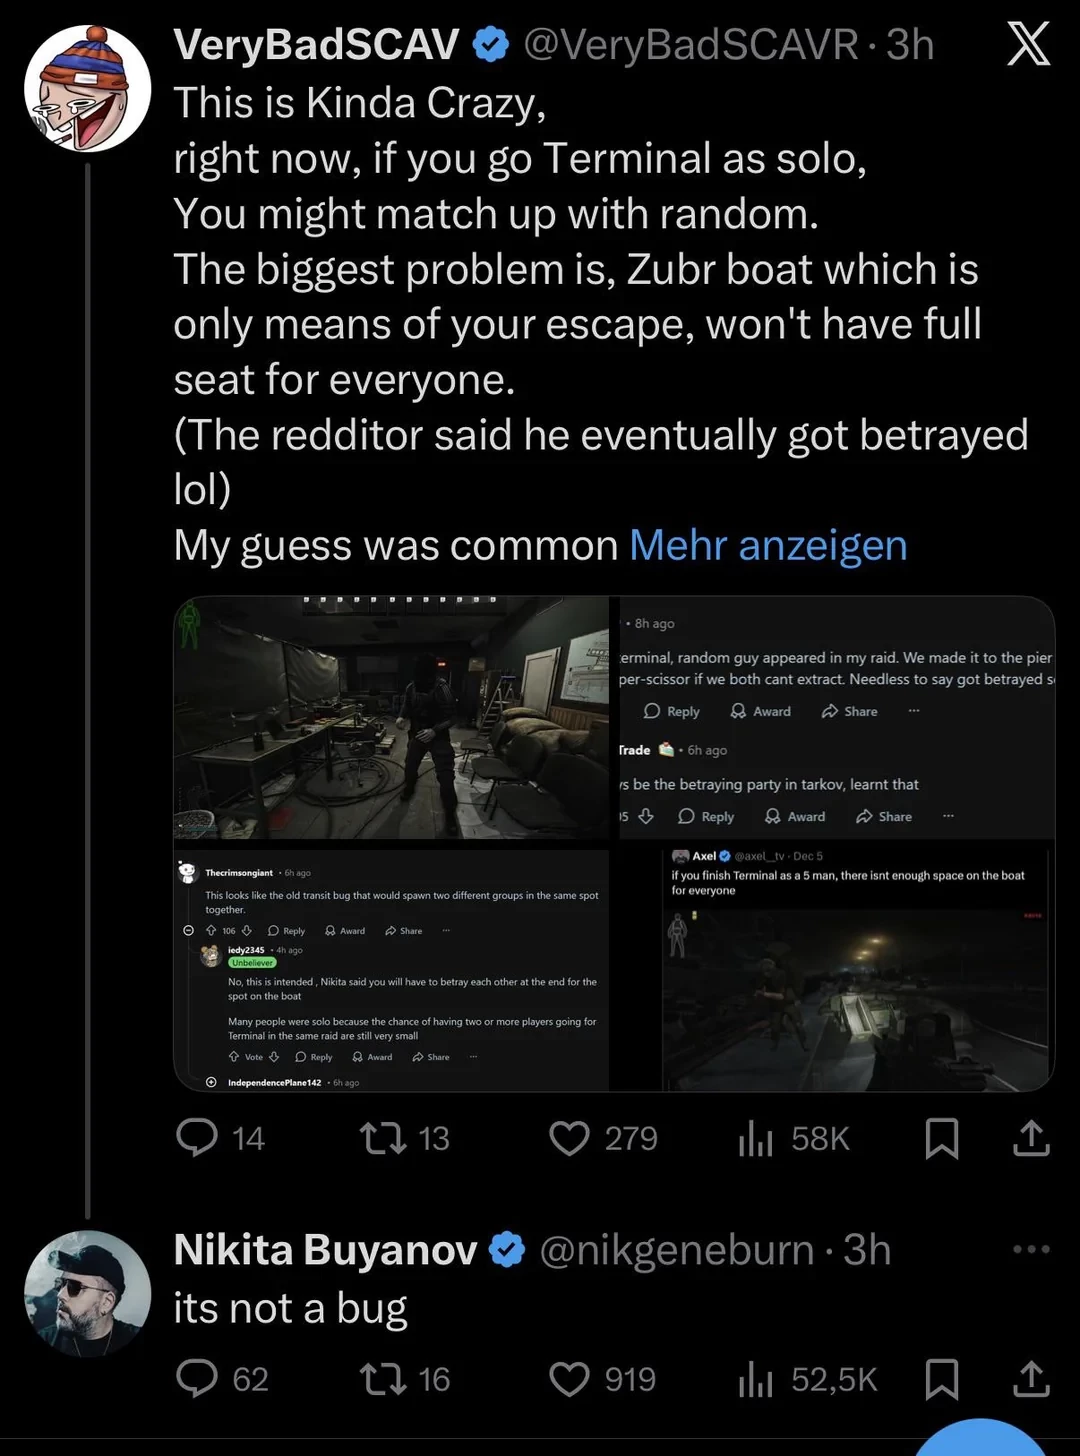Click the verified badge next to VeryBadSCAV

pyautogui.click(x=489, y=44)
